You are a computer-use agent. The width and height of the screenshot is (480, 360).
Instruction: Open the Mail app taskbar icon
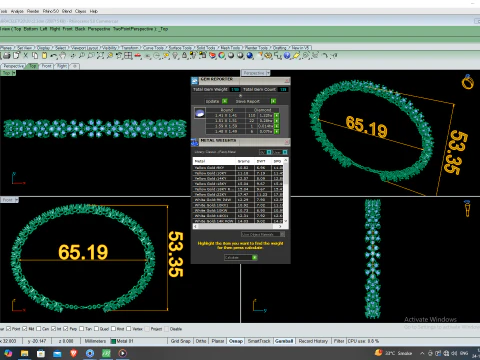[x=57, y=353]
